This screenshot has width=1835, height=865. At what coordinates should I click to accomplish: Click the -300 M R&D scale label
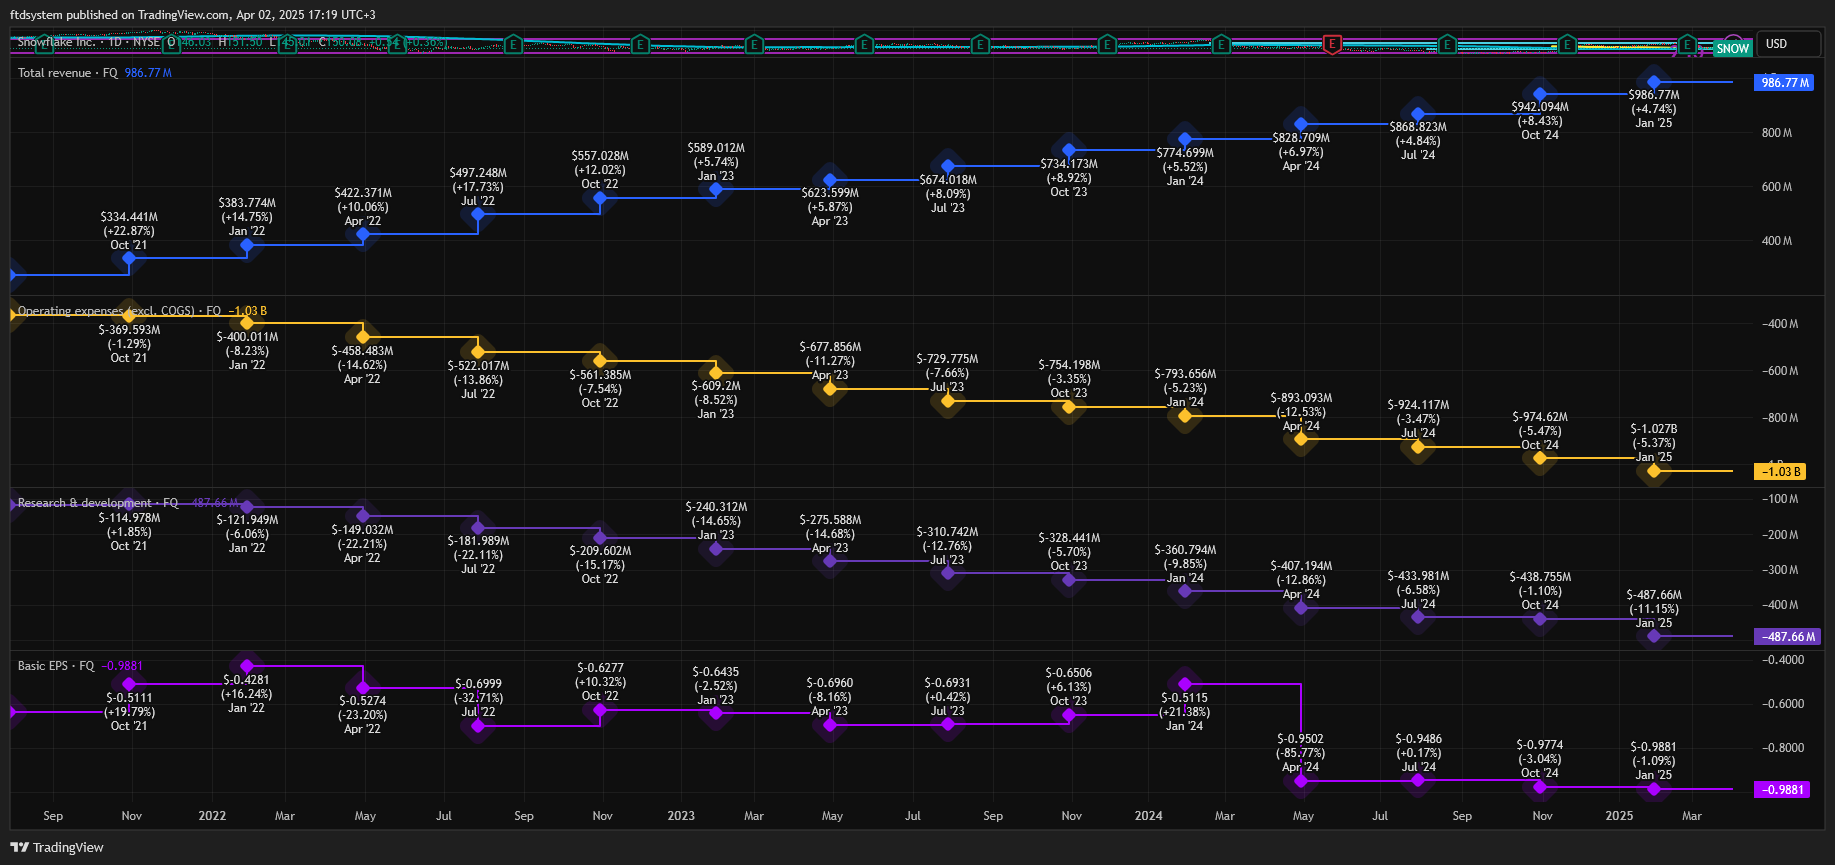tap(1780, 570)
